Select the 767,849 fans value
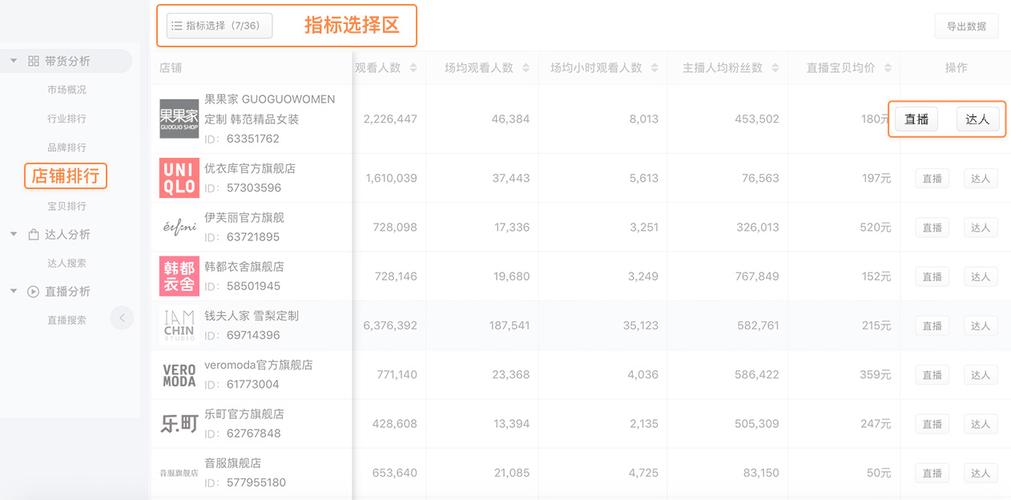The image size is (1011, 500). pos(757,276)
